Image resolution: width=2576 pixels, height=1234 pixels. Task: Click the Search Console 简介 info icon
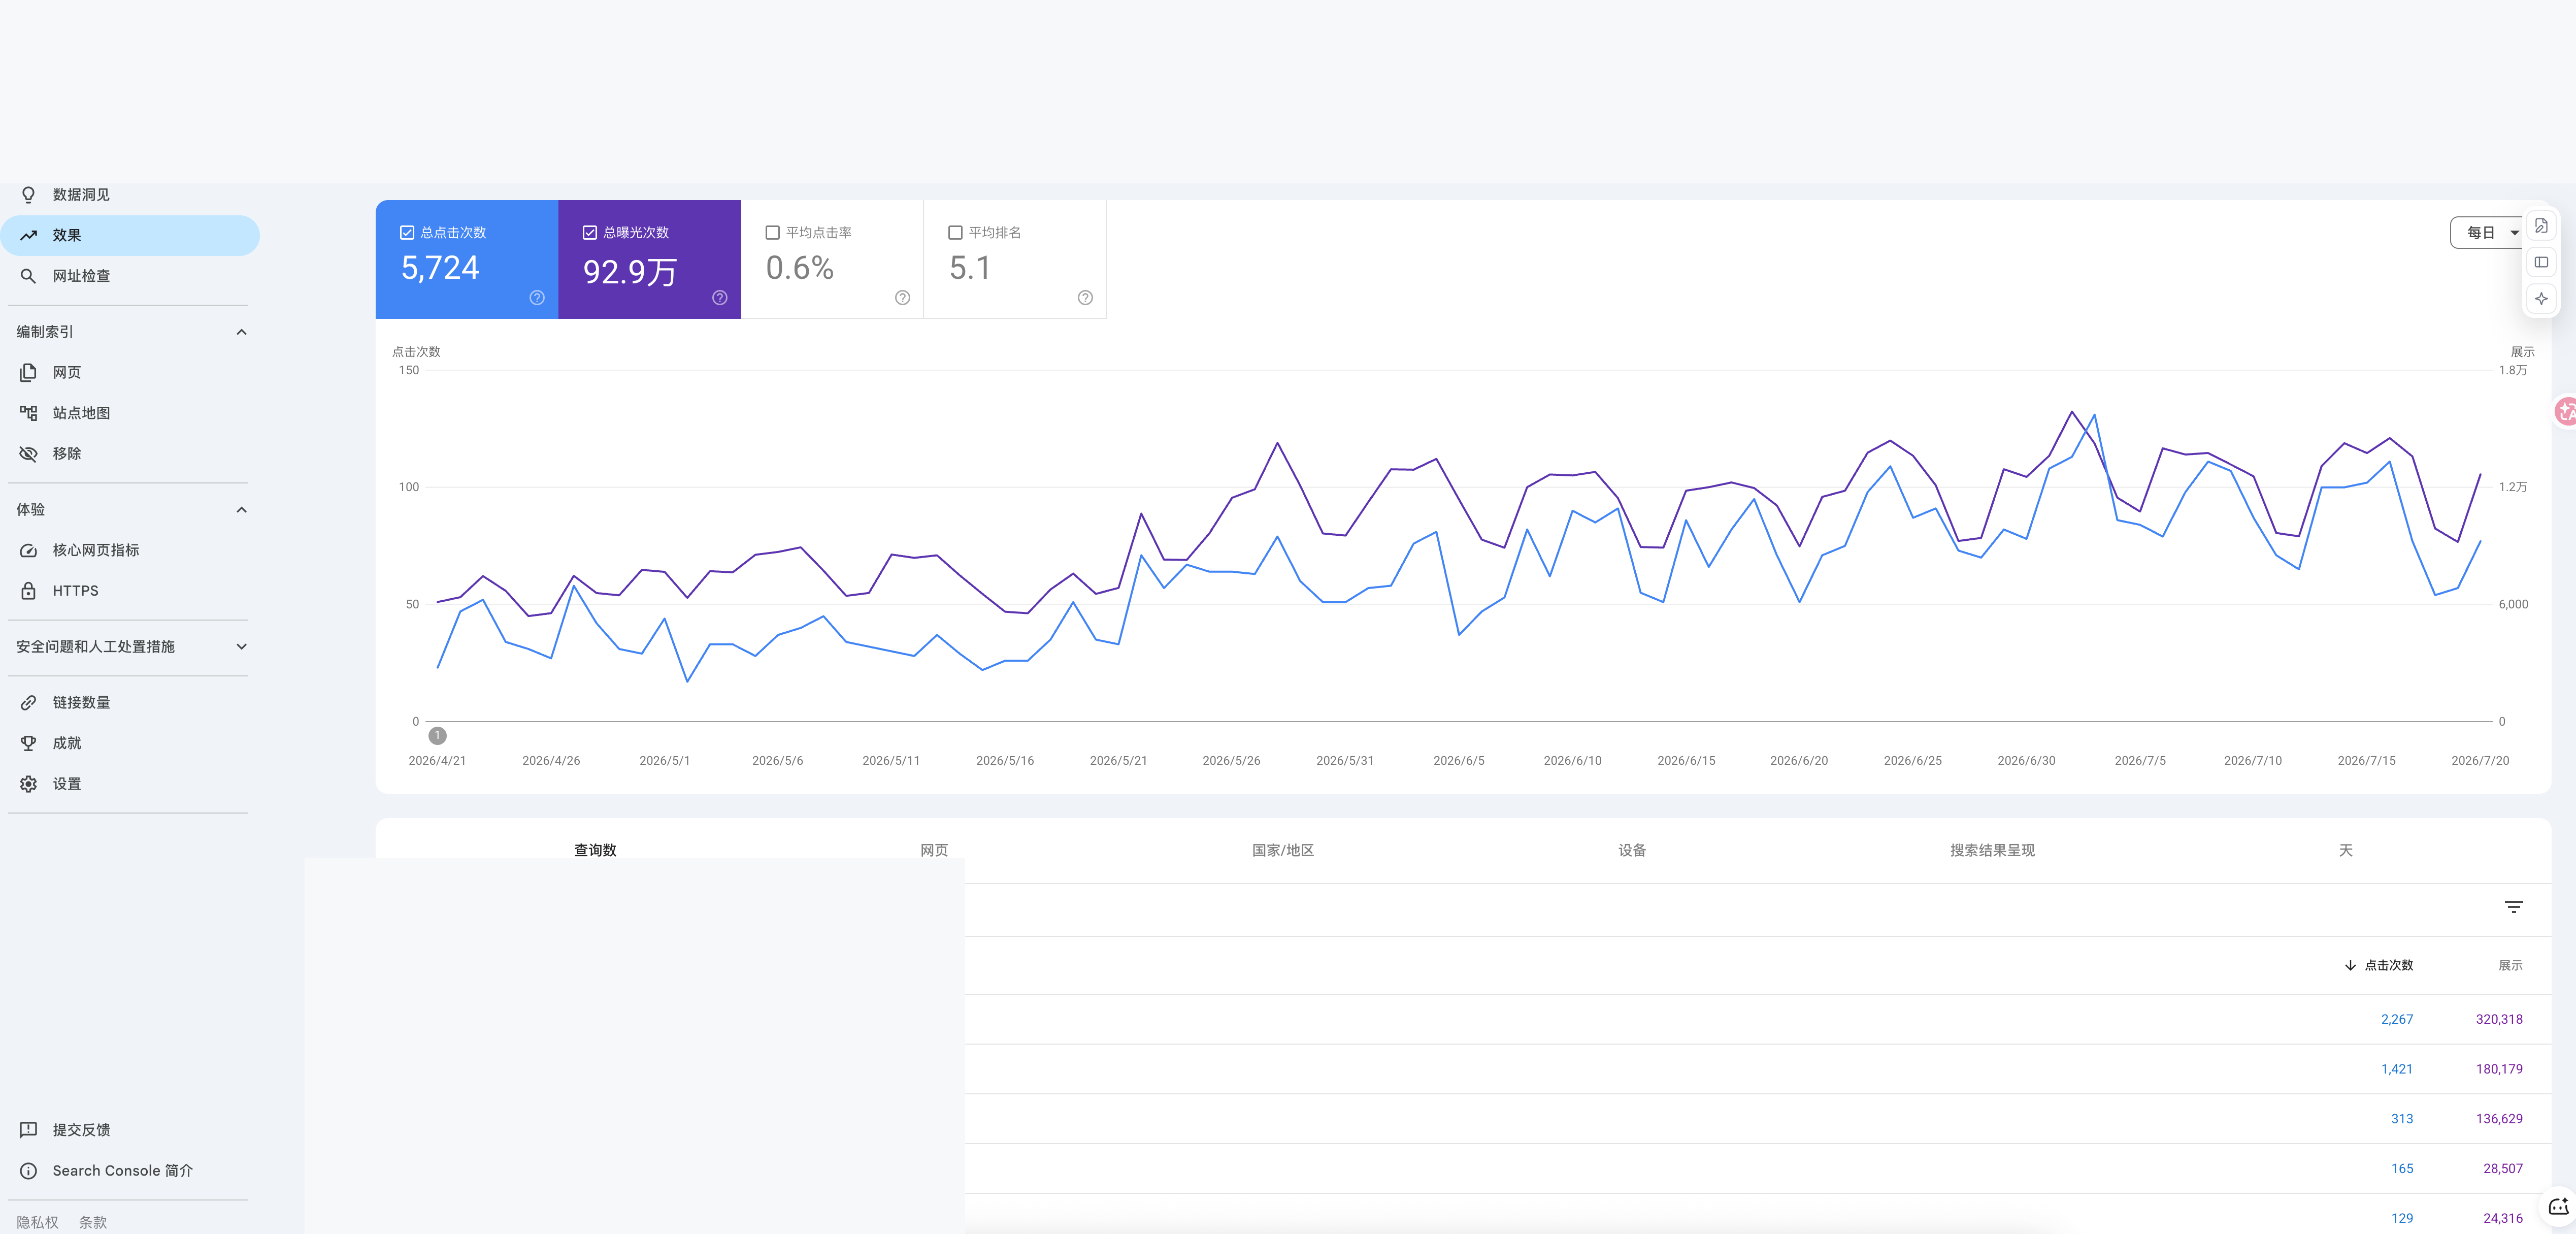coord(28,1171)
